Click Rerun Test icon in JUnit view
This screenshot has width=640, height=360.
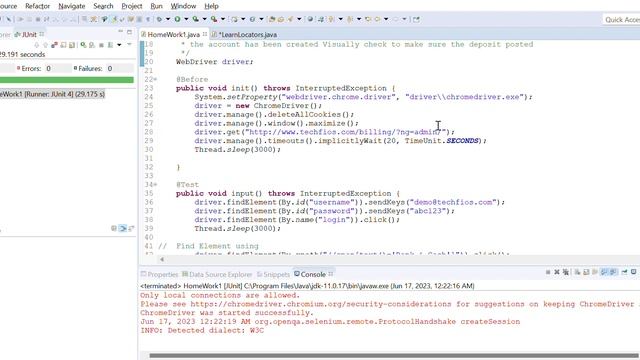click(x=83, y=45)
